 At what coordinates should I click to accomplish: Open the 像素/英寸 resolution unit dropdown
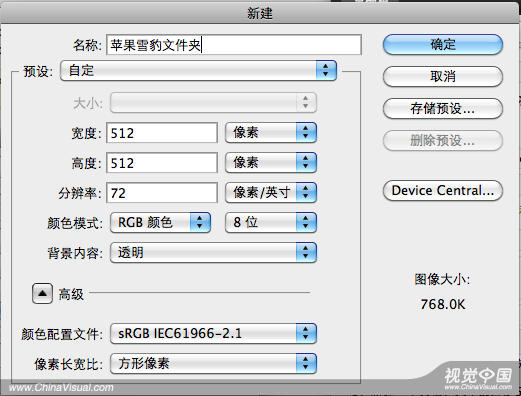[271, 192]
